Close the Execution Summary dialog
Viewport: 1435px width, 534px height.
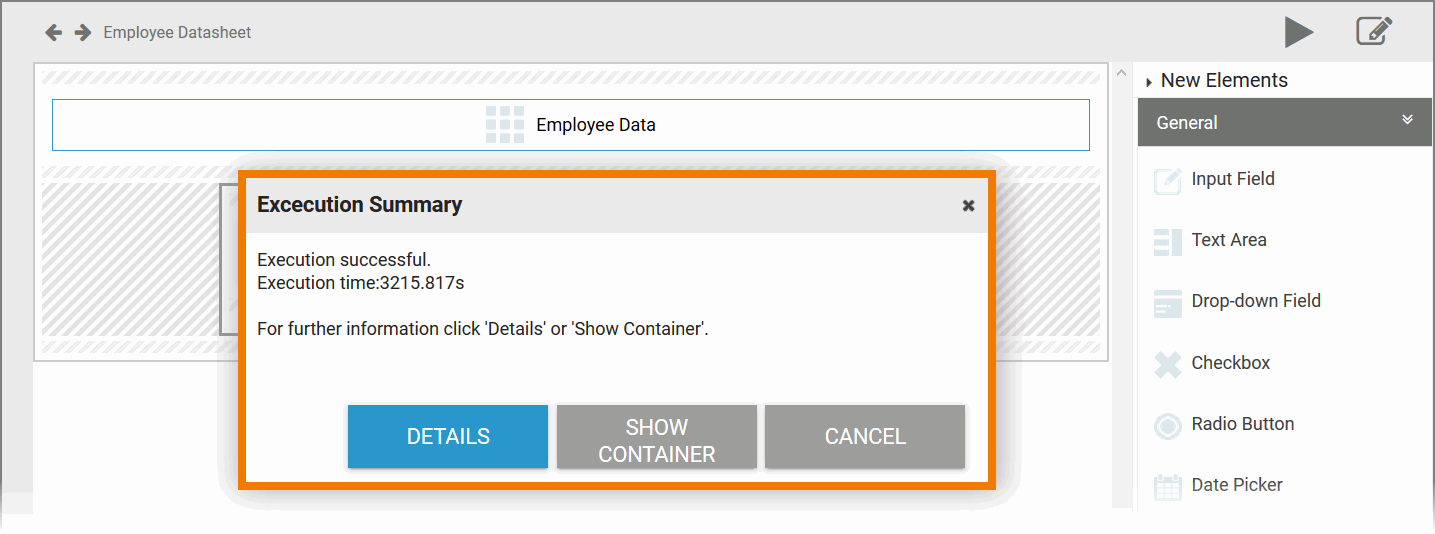(x=968, y=205)
